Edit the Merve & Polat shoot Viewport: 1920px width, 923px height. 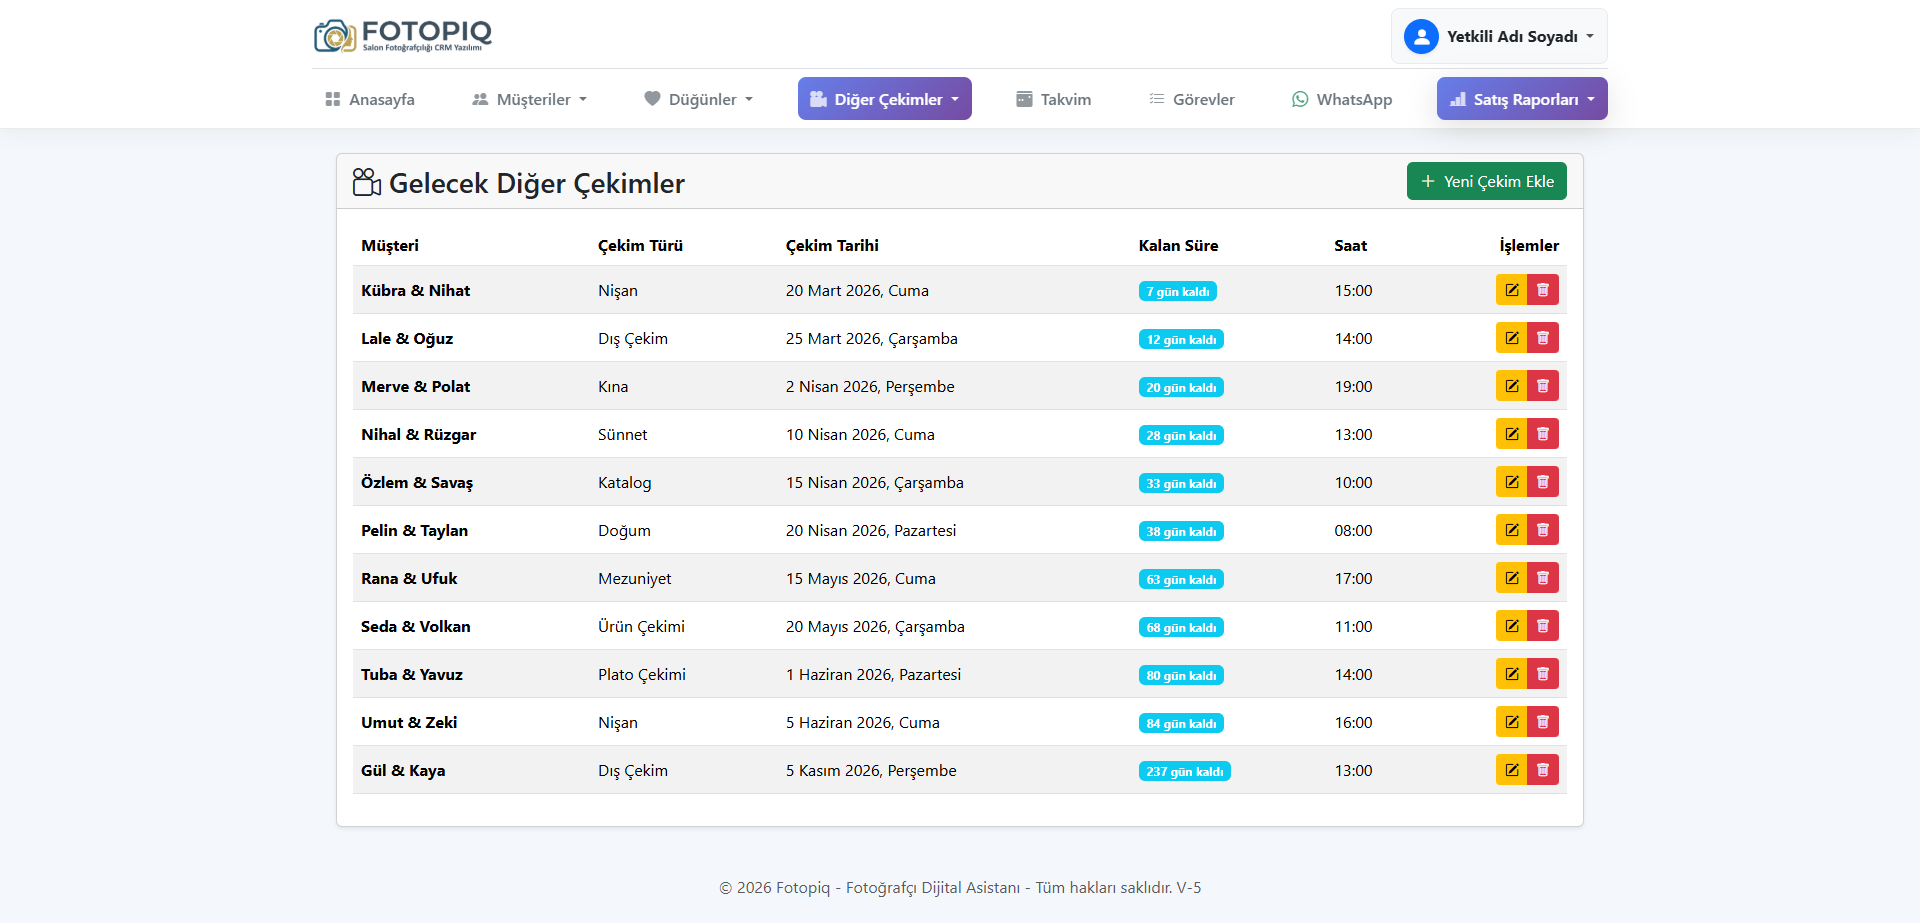1511,386
